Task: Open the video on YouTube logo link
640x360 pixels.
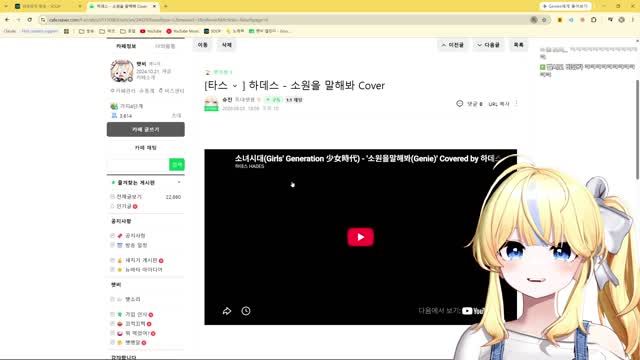Action: 473,311
